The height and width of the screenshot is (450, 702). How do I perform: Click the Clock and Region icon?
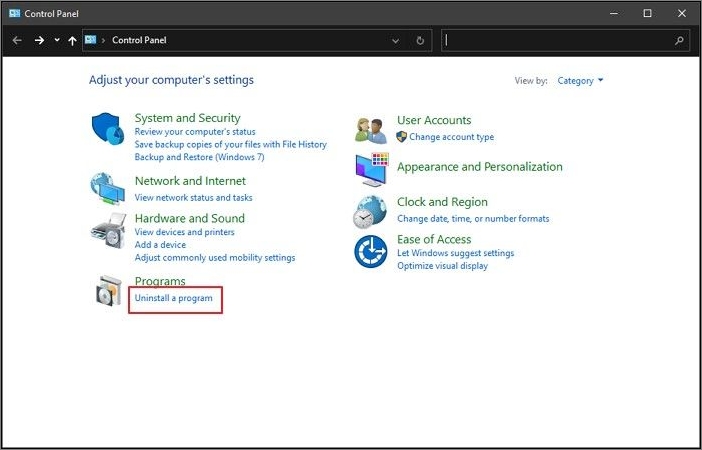(371, 211)
